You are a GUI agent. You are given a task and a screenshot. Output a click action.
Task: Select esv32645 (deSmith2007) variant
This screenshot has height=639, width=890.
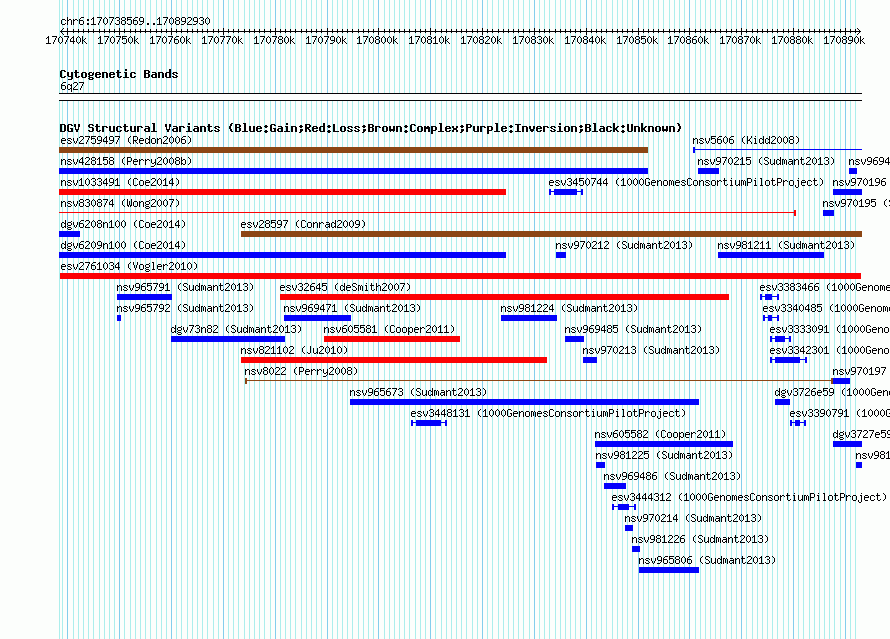345,287
